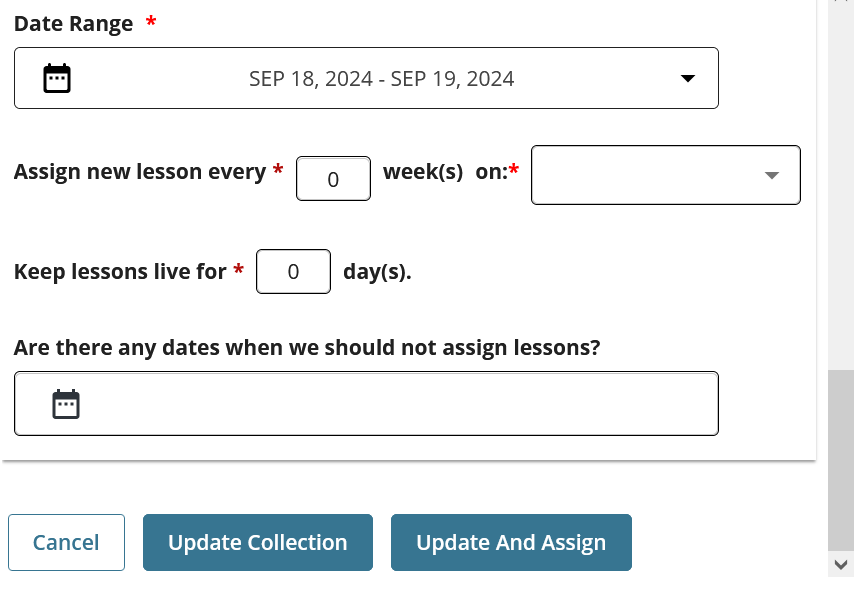Screen dimensions: 855x609
Task: Click the Update And Assign button
Action: click(x=511, y=543)
